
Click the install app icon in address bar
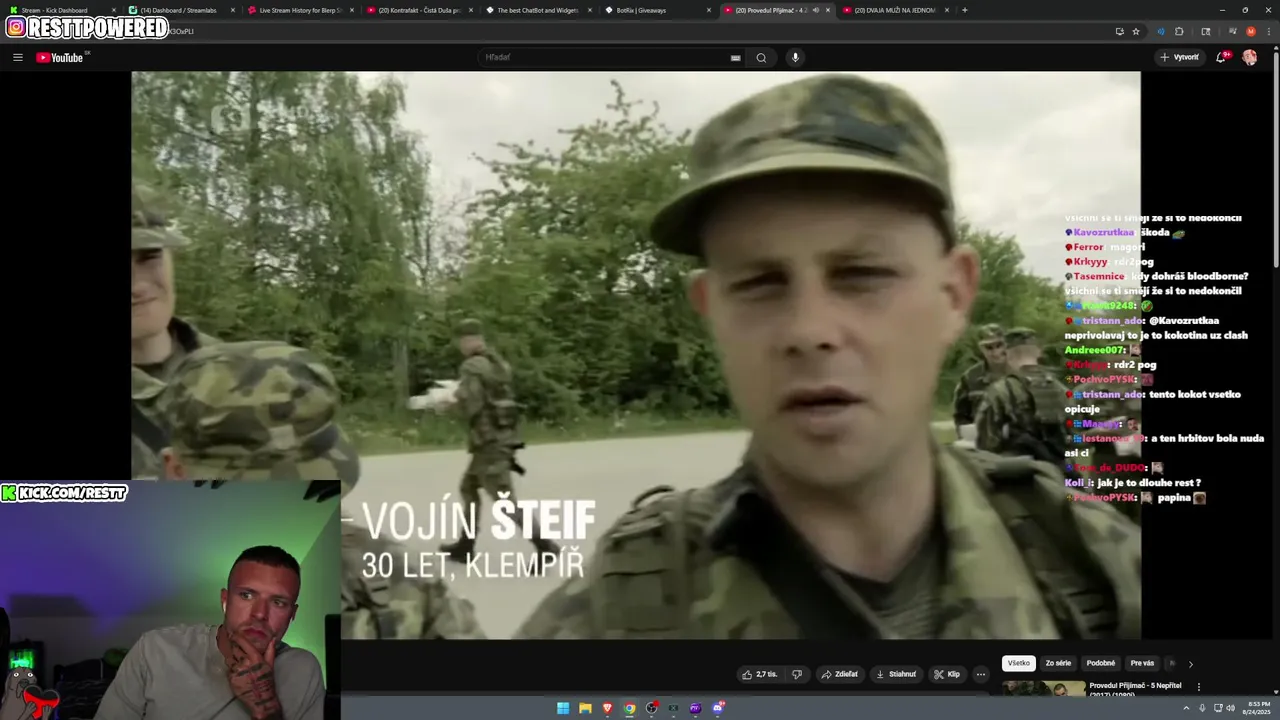(x=1119, y=31)
